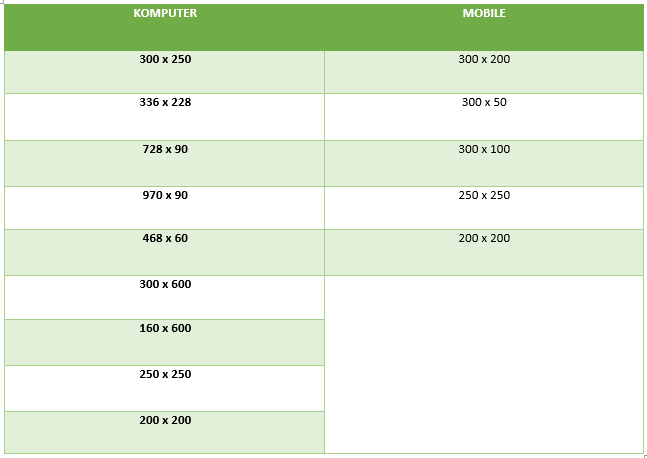Select the 336 x 228 cell
The height and width of the screenshot is (458, 647).
pyautogui.click(x=165, y=103)
